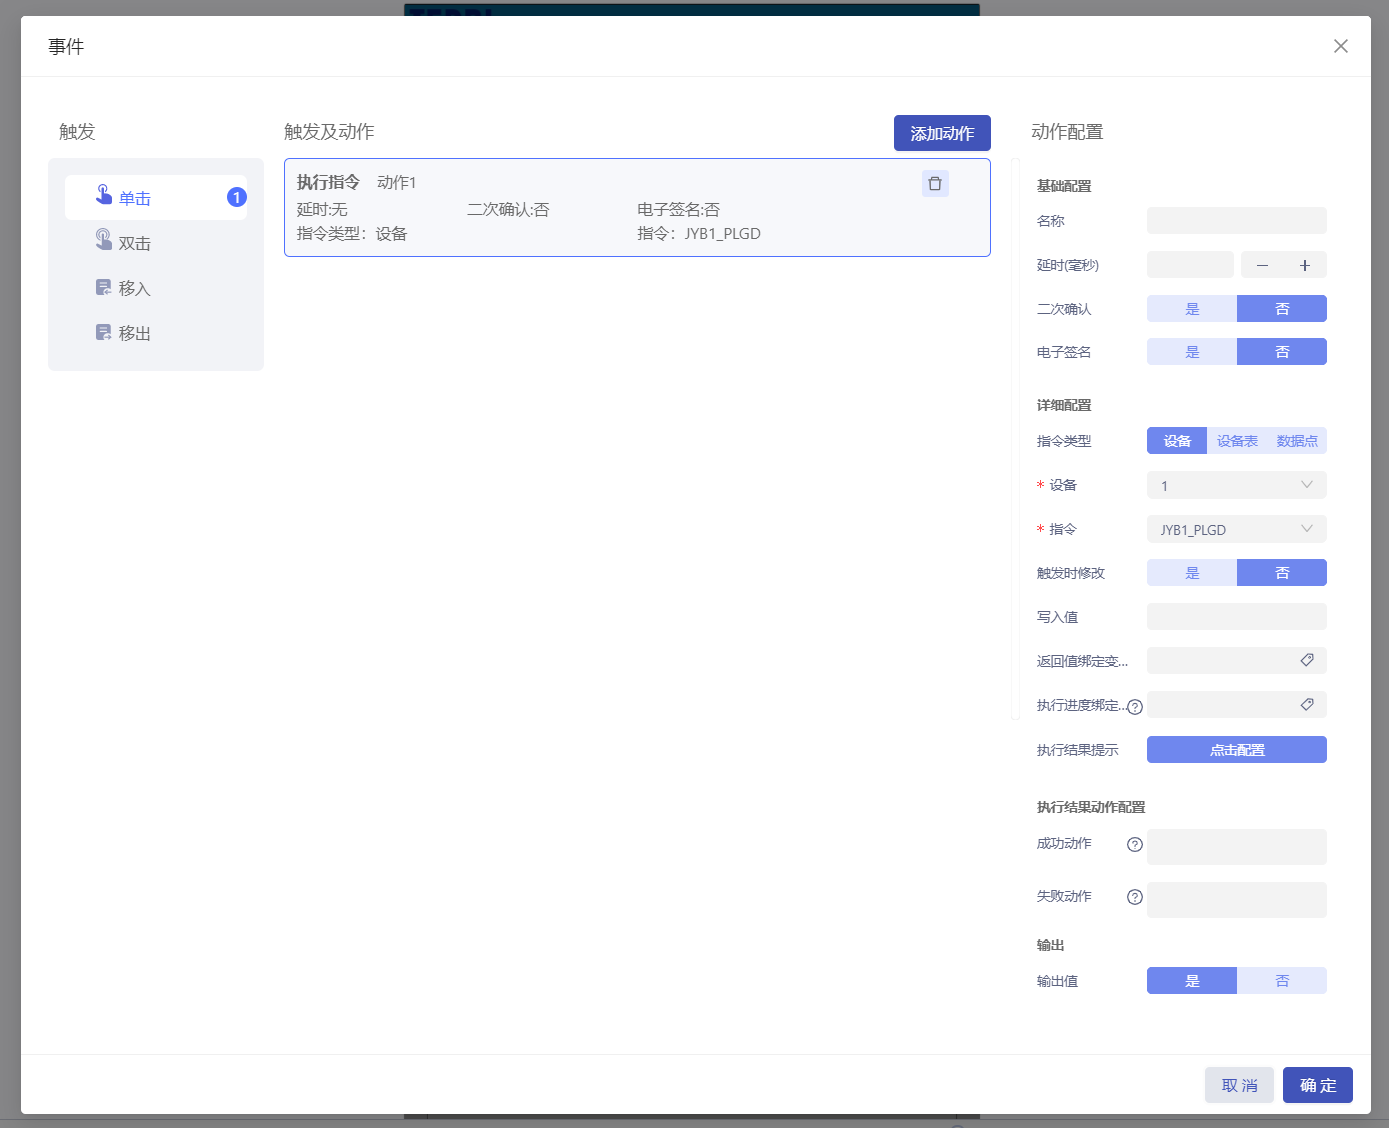
Task: Click help icon next to 失败动作
Action: click(x=1134, y=897)
